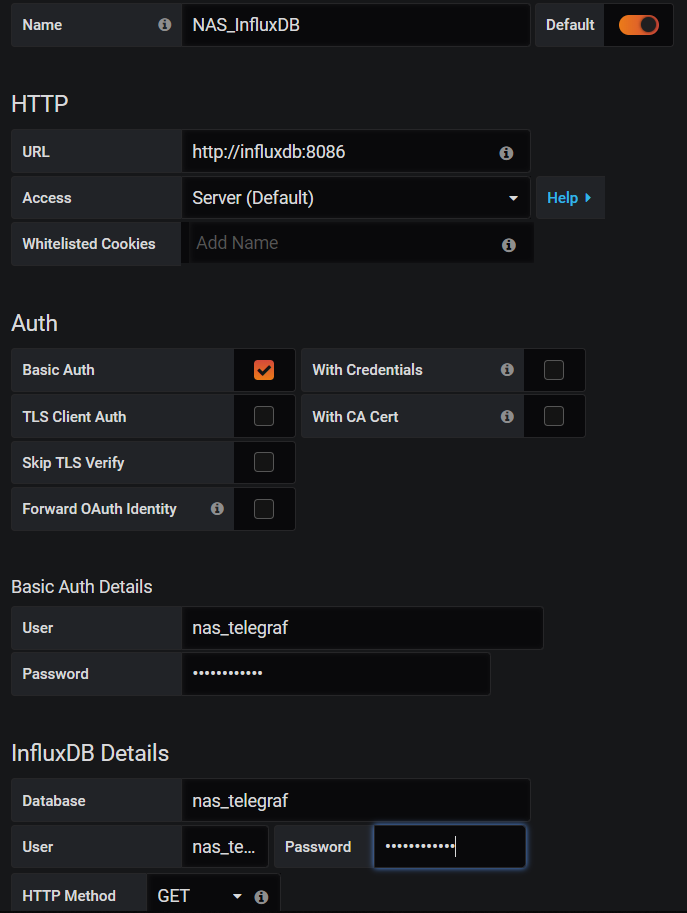Click the HTTP Method info icon

[262, 897]
